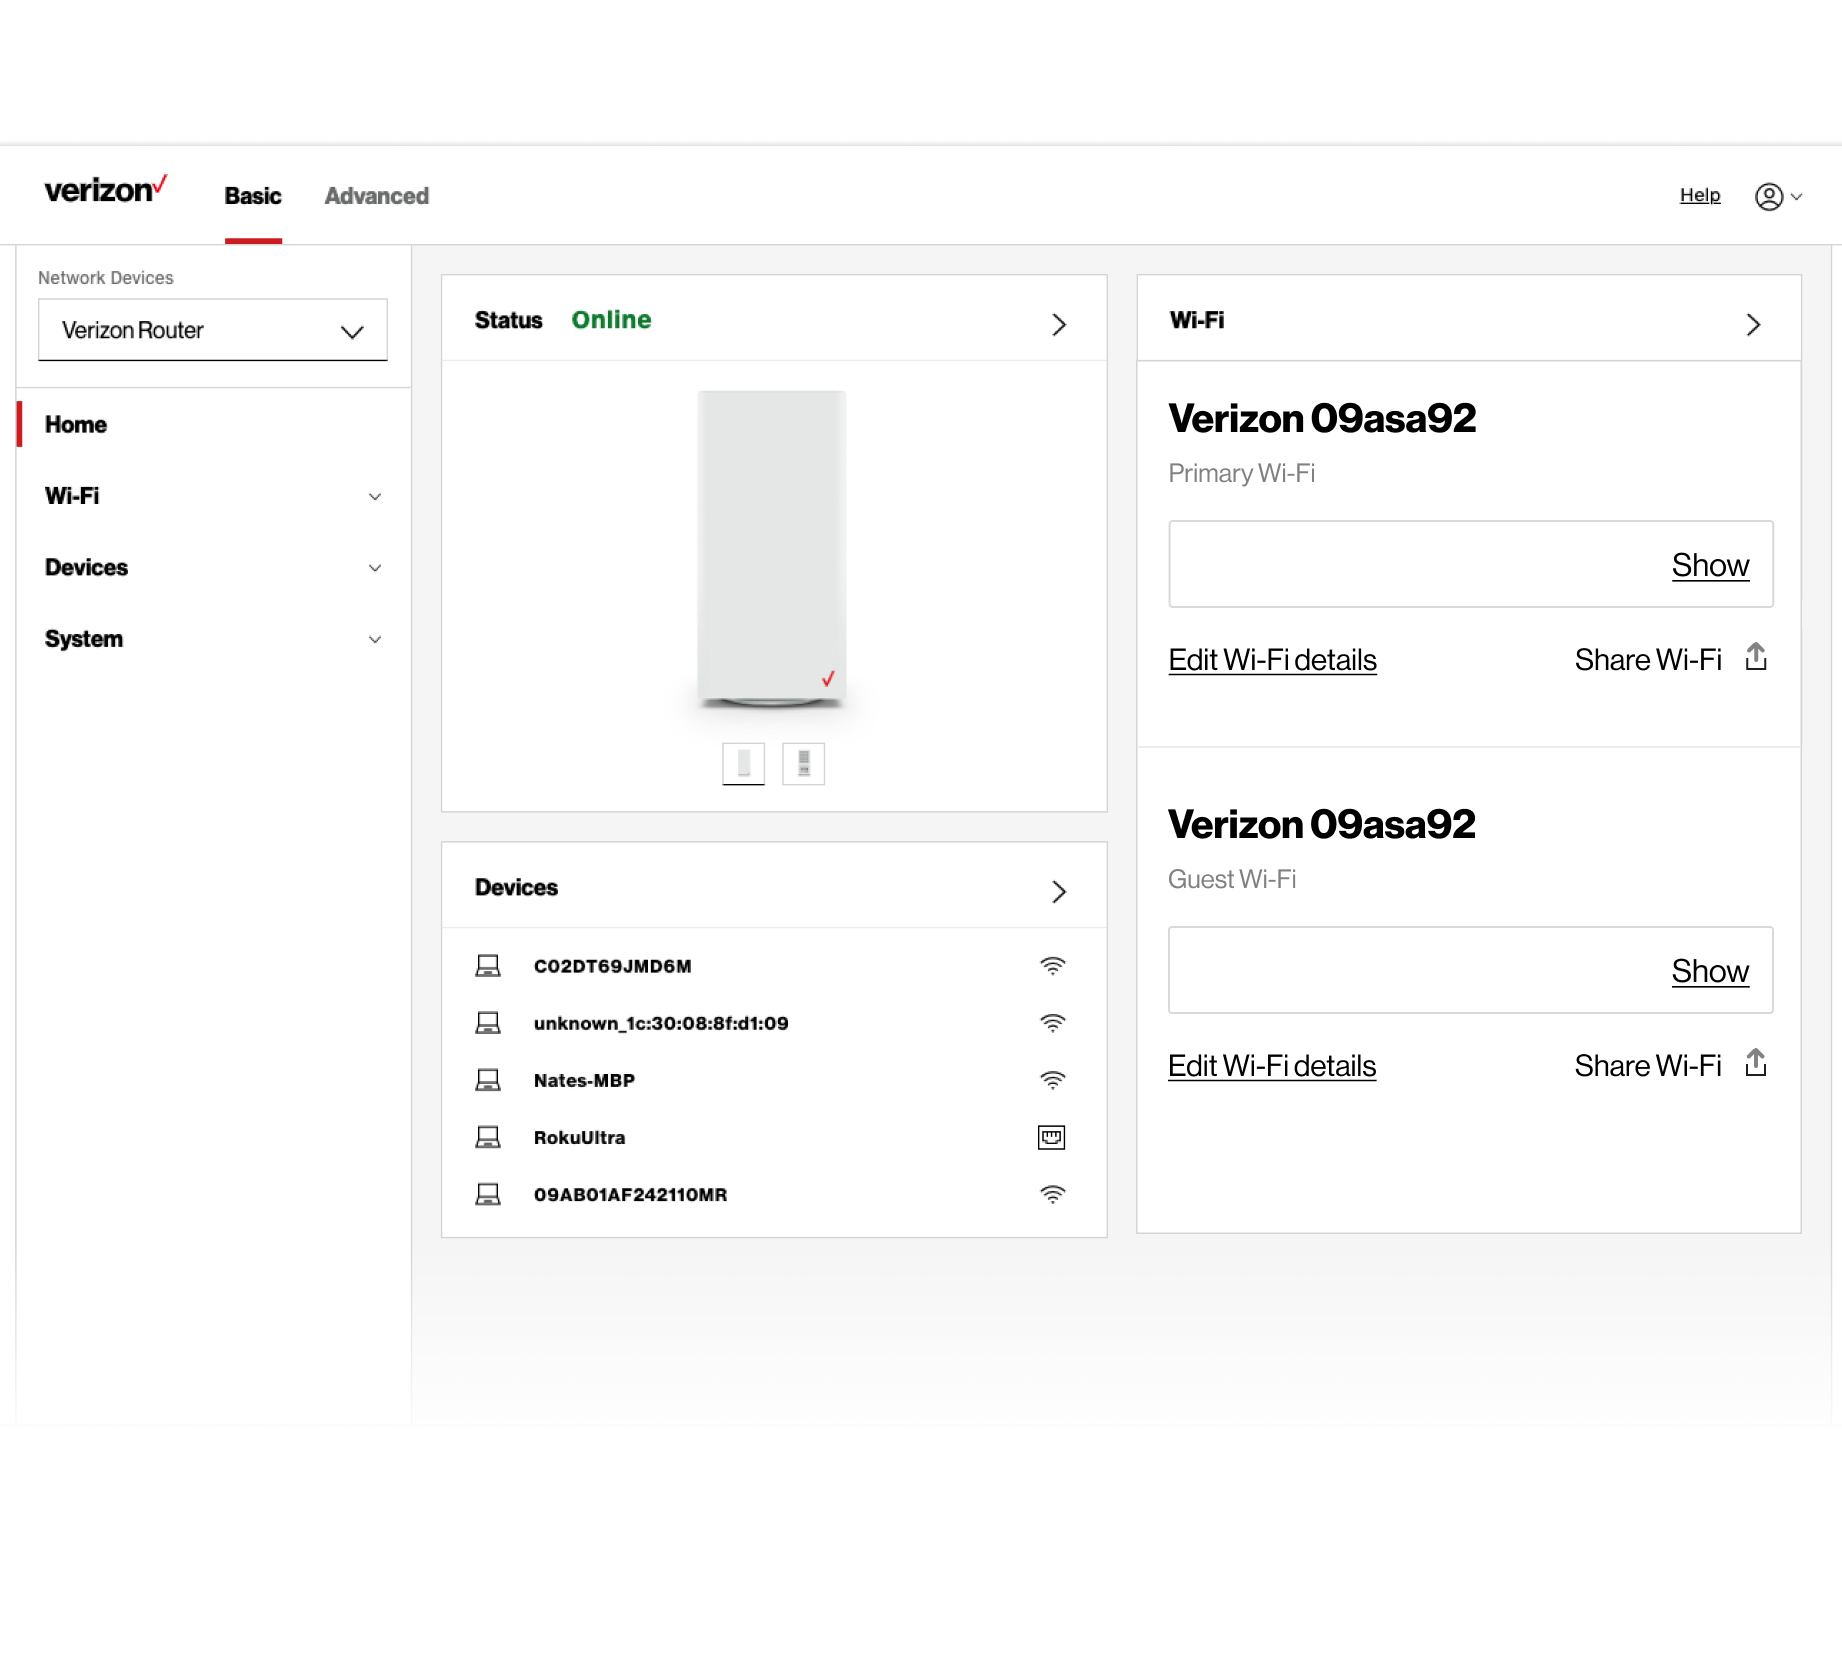
Task: Show the Guest Wi-Fi password
Action: click(1709, 971)
